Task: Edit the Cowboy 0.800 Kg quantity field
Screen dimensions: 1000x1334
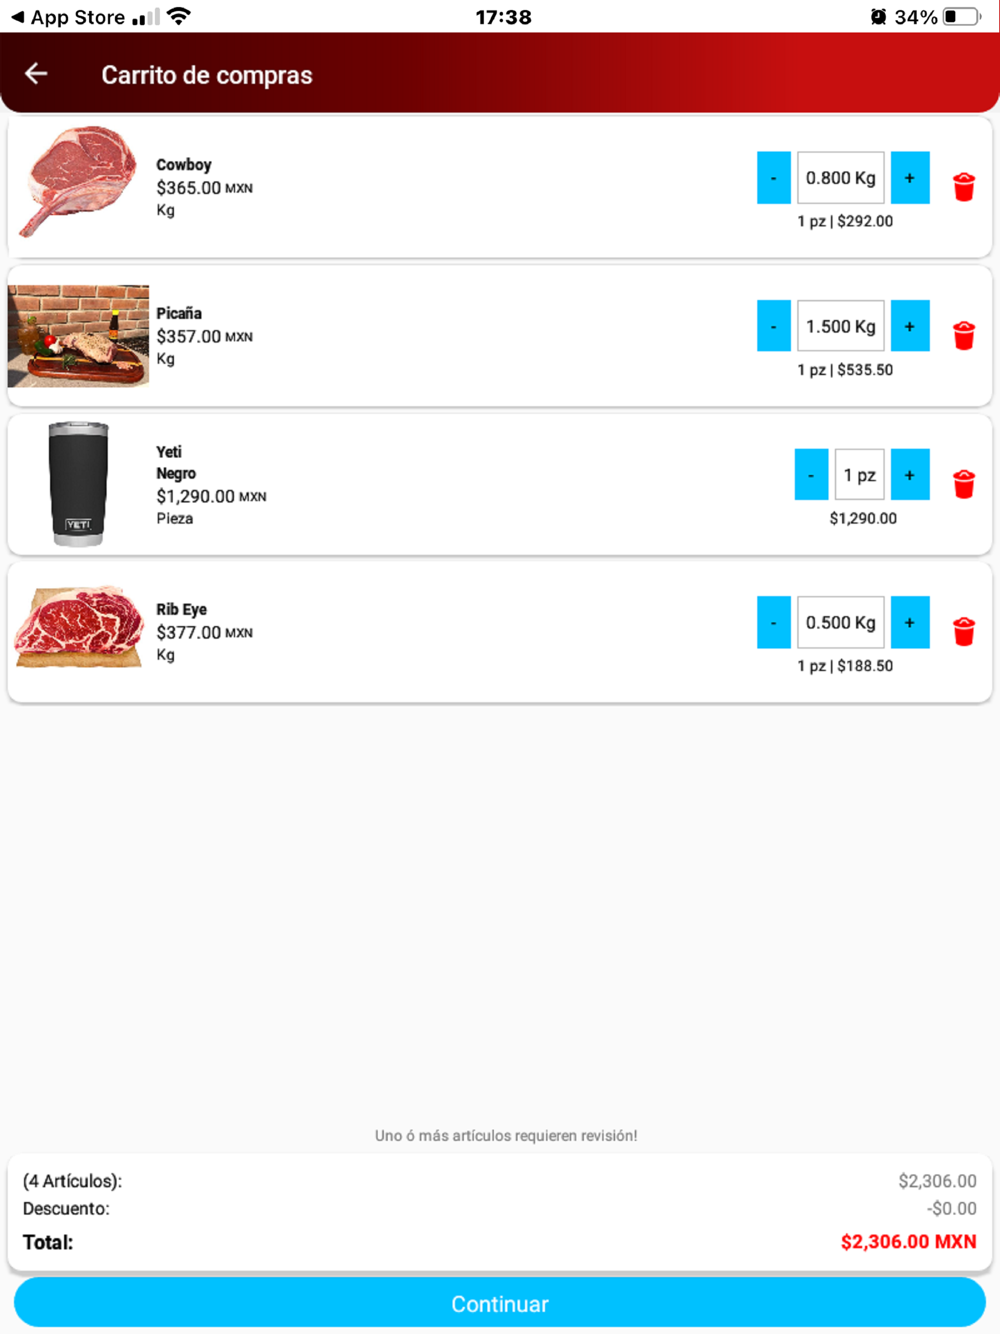Action: click(841, 178)
